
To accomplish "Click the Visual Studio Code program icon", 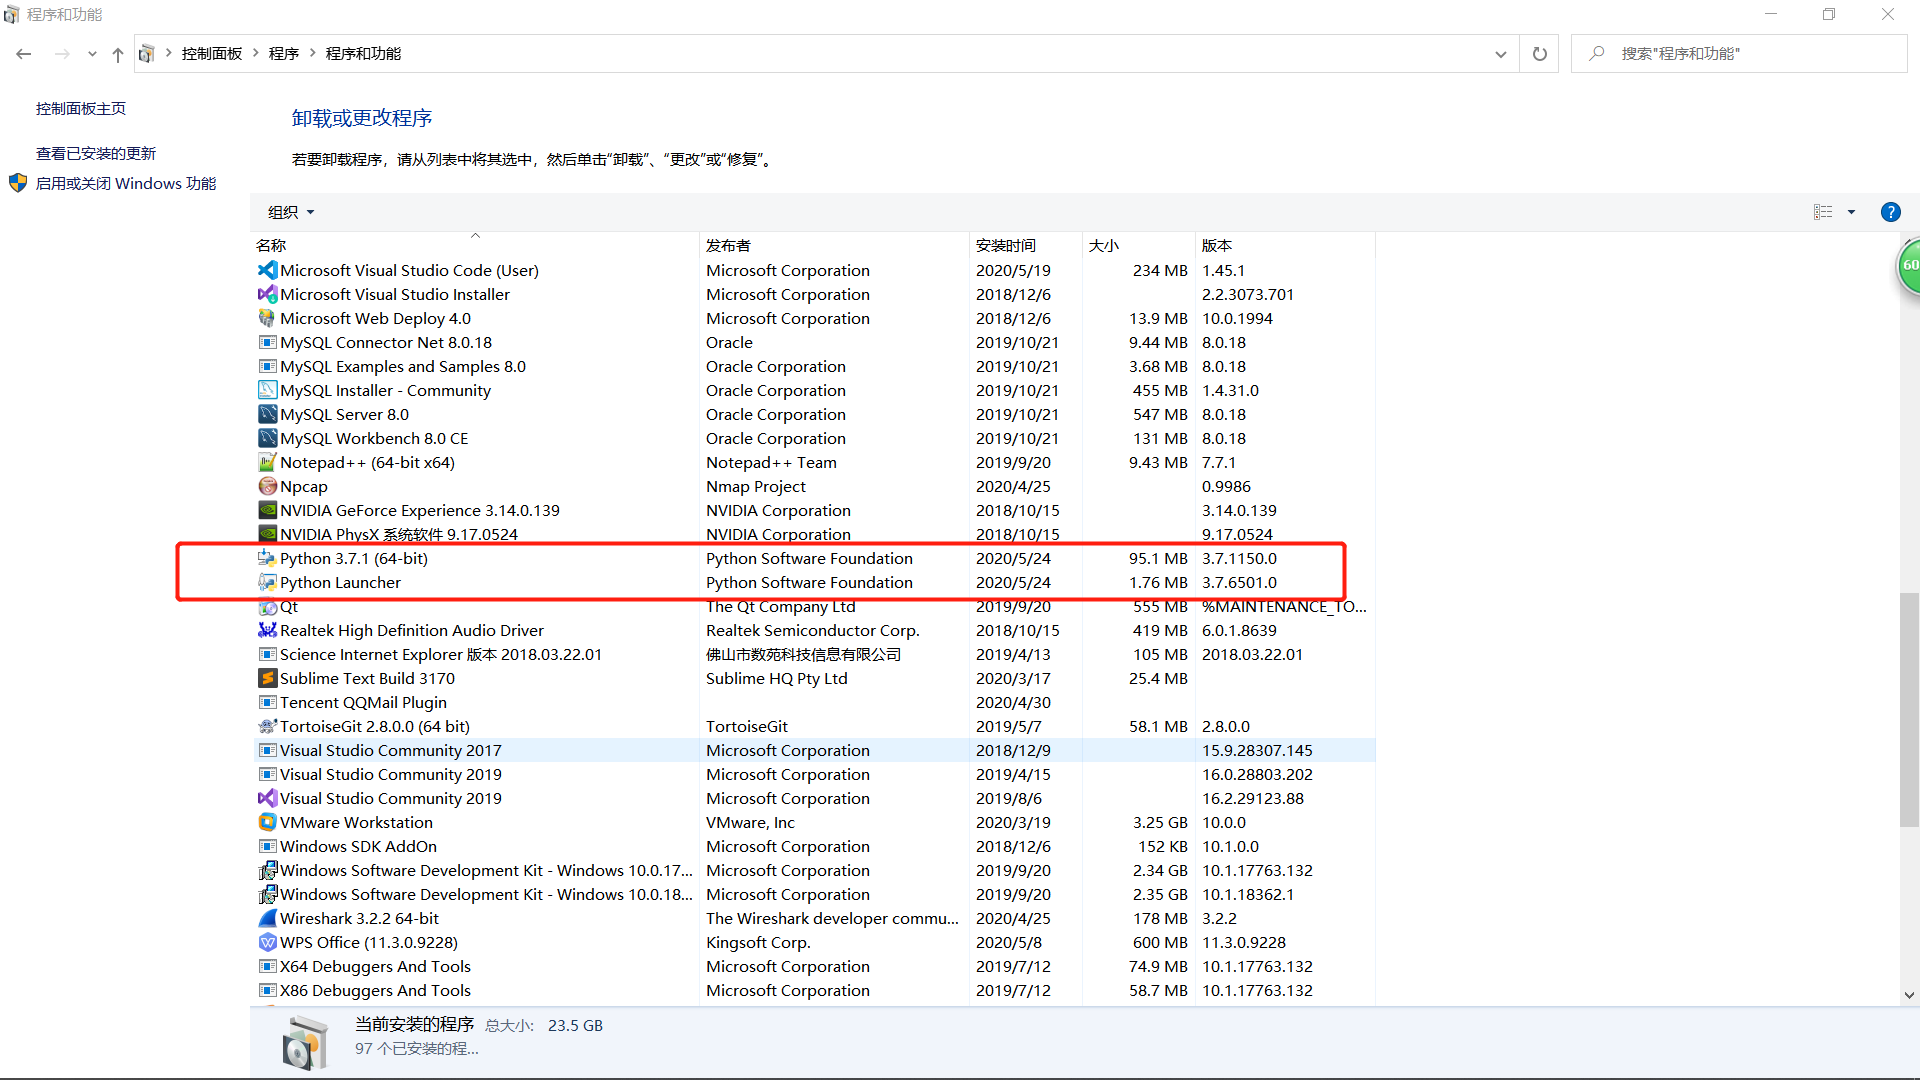I will tap(267, 270).
